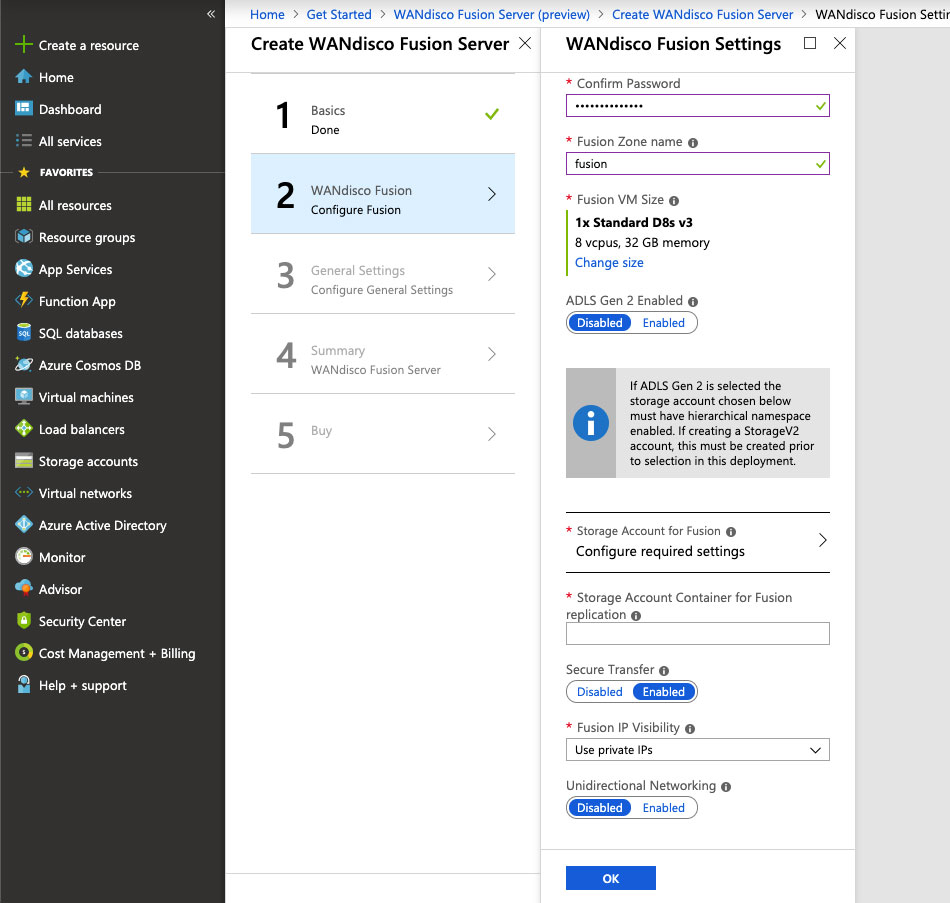Click the Virtual machines monitor icon

point(24,396)
